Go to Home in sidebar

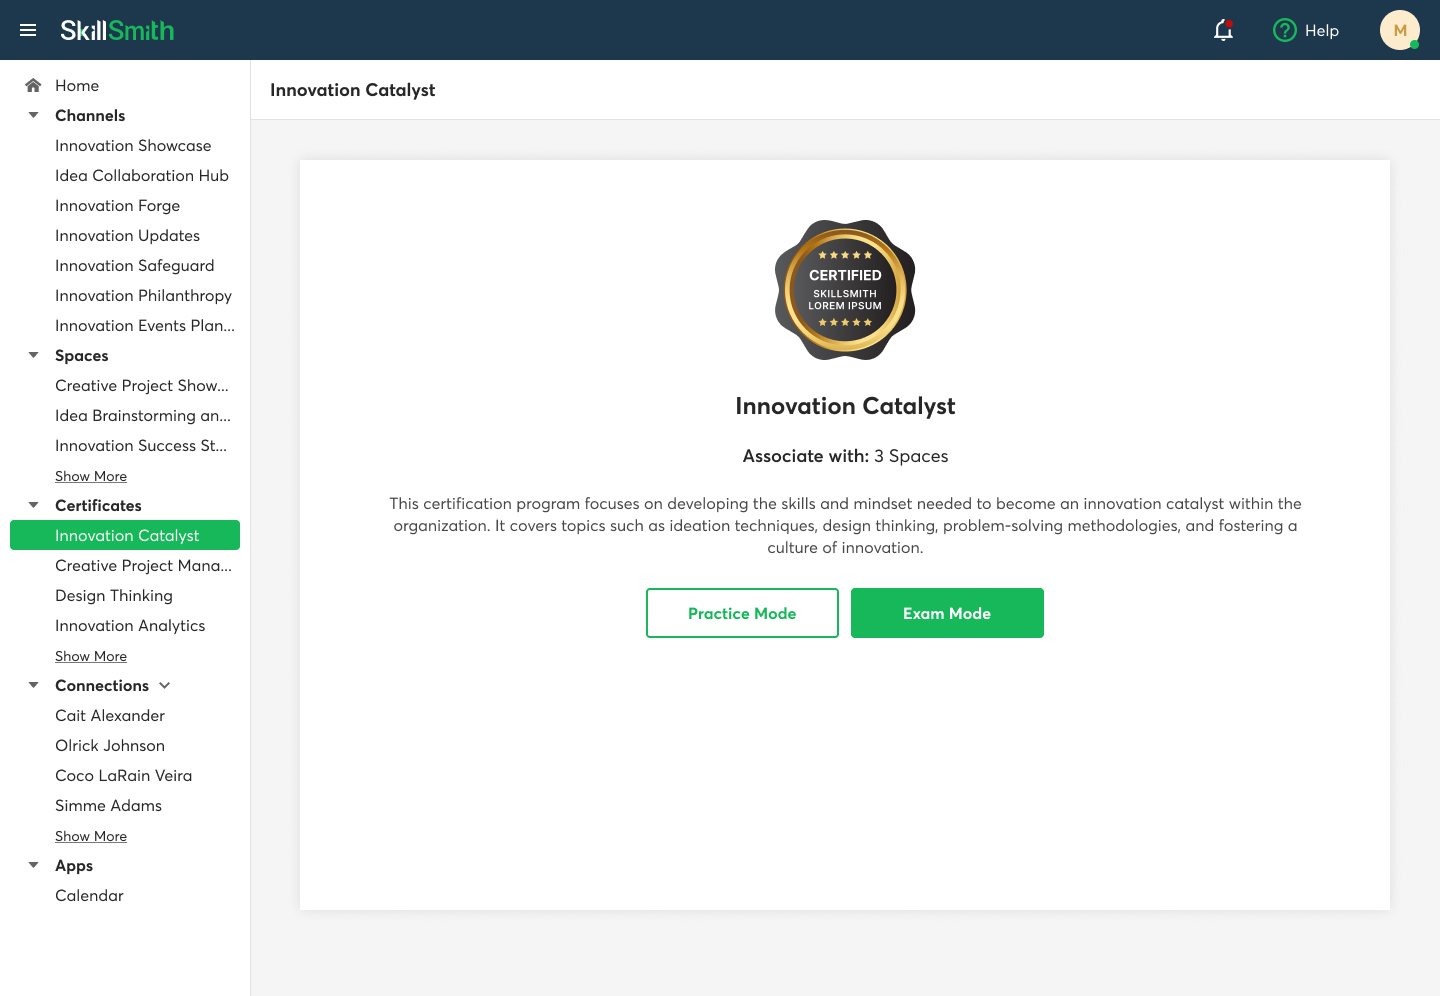pos(77,85)
